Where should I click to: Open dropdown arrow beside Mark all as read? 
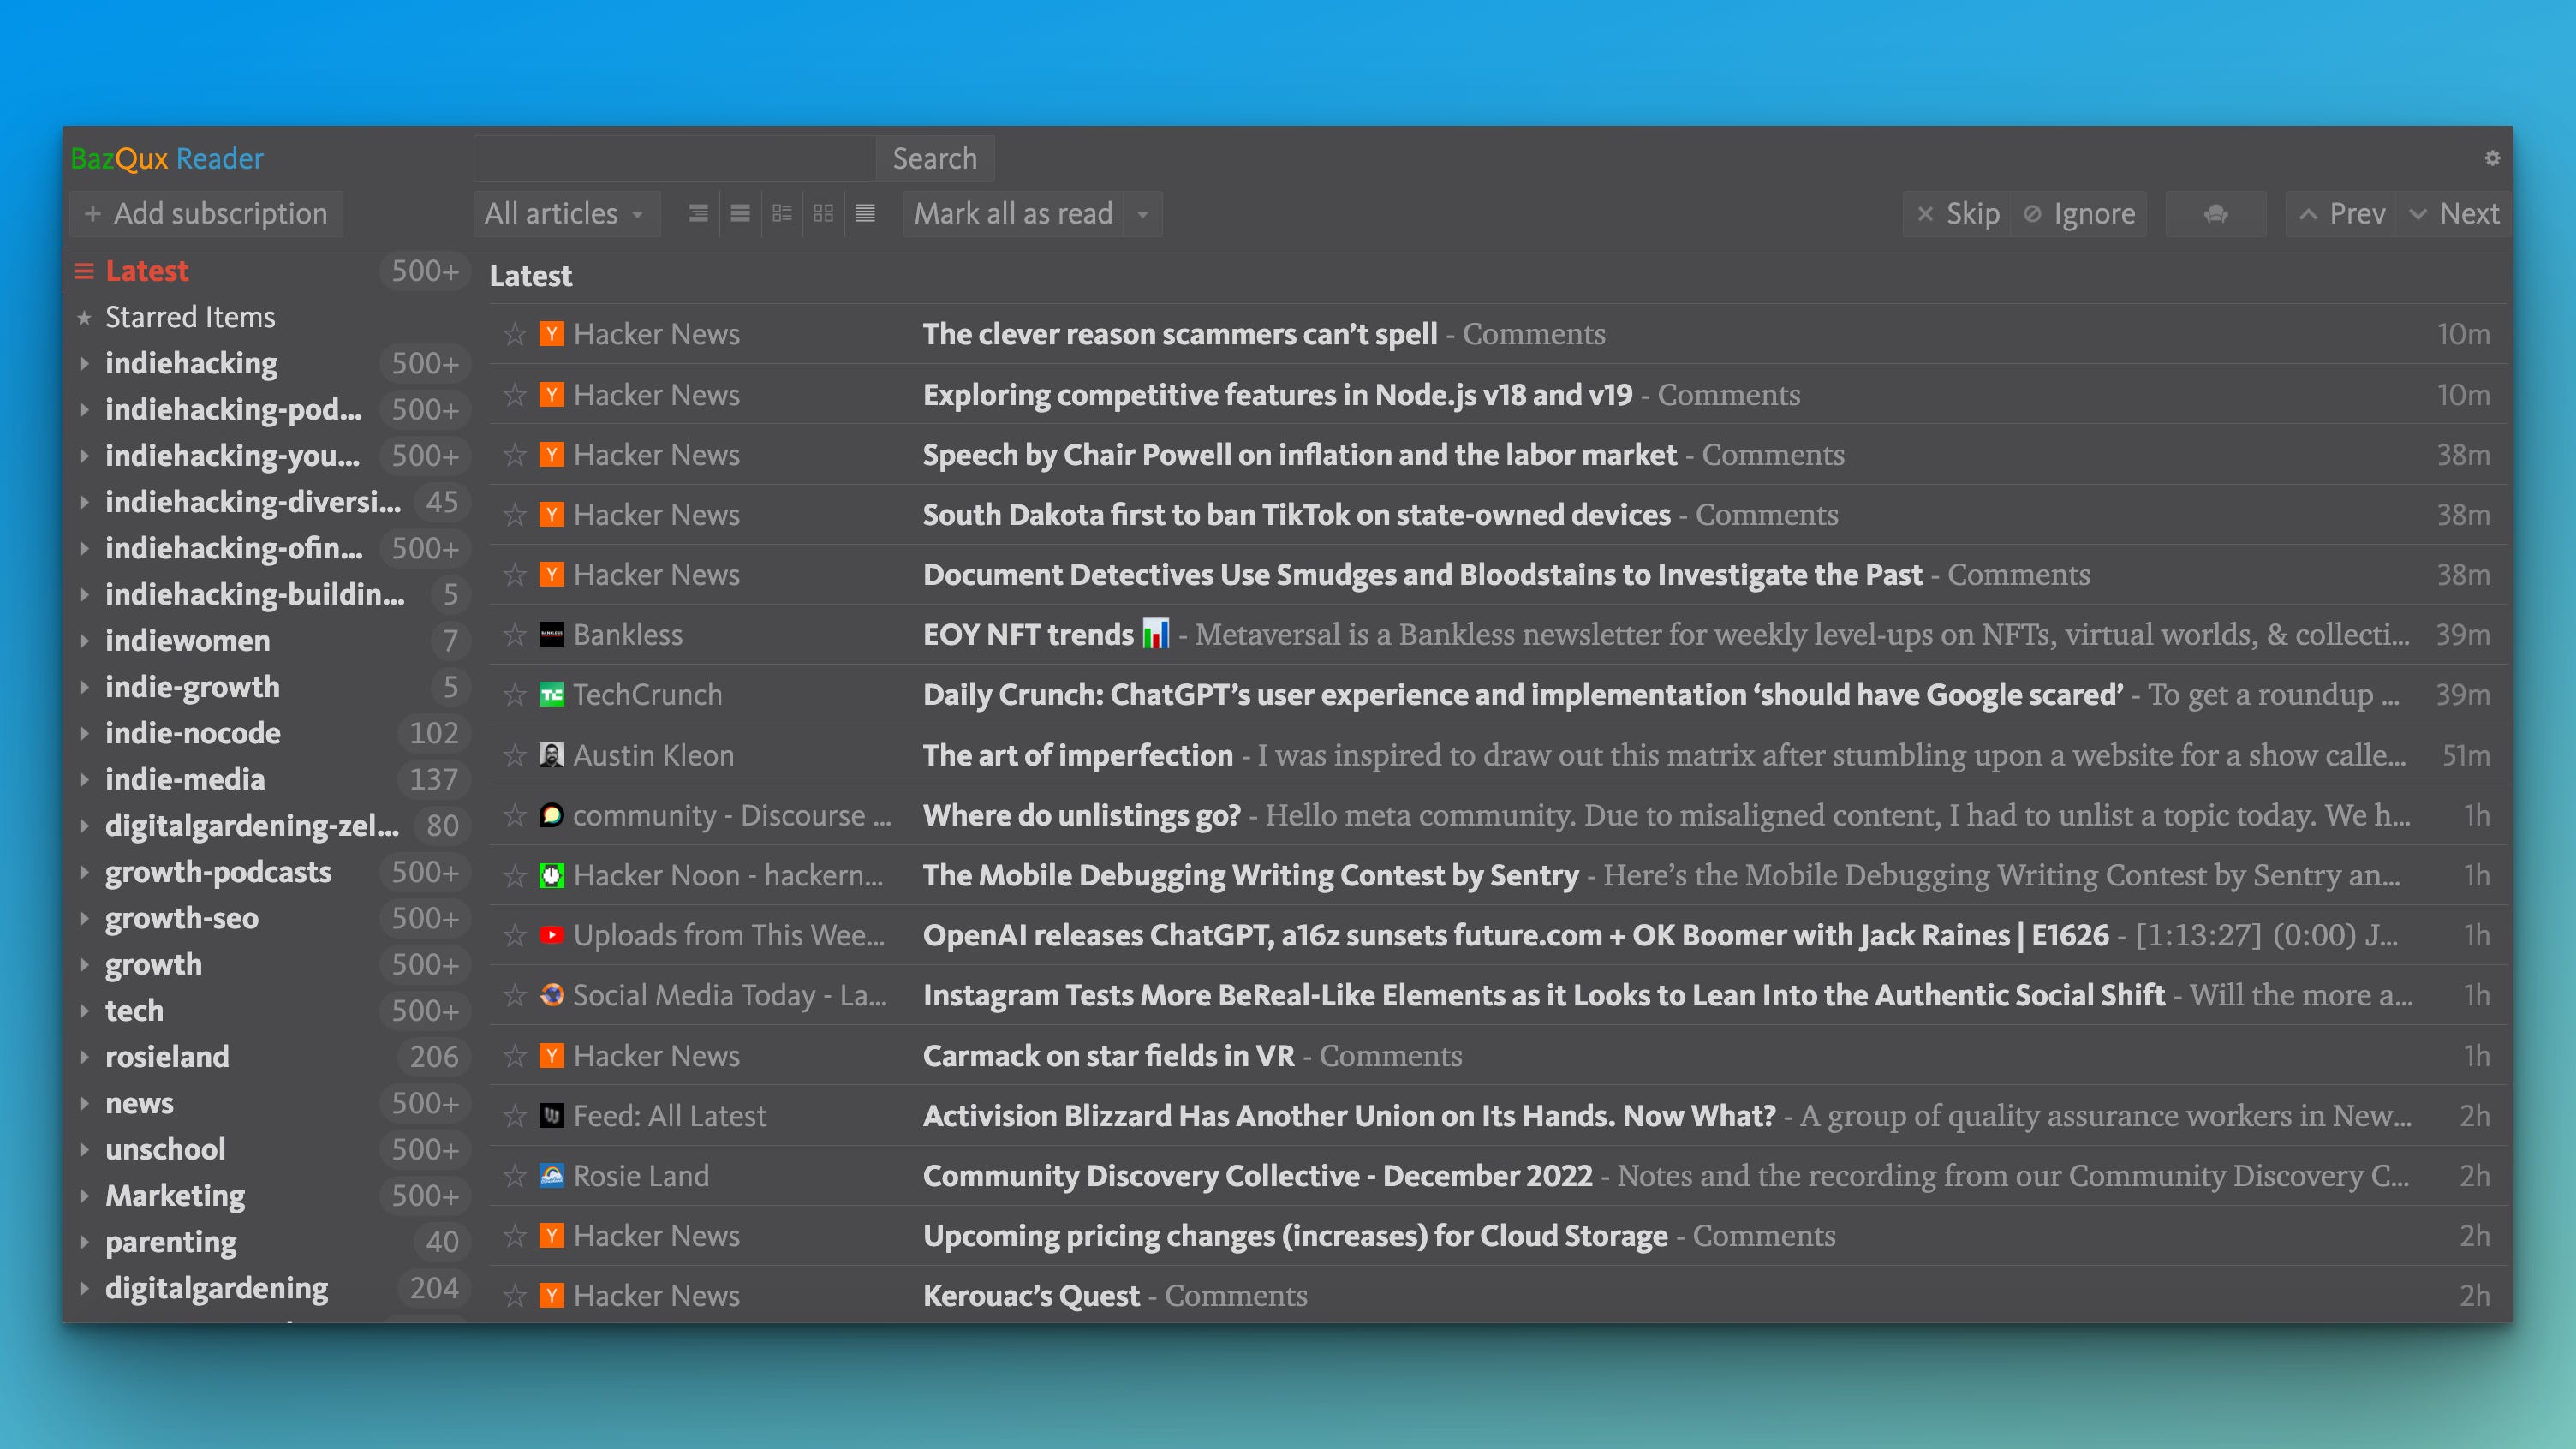click(1142, 213)
